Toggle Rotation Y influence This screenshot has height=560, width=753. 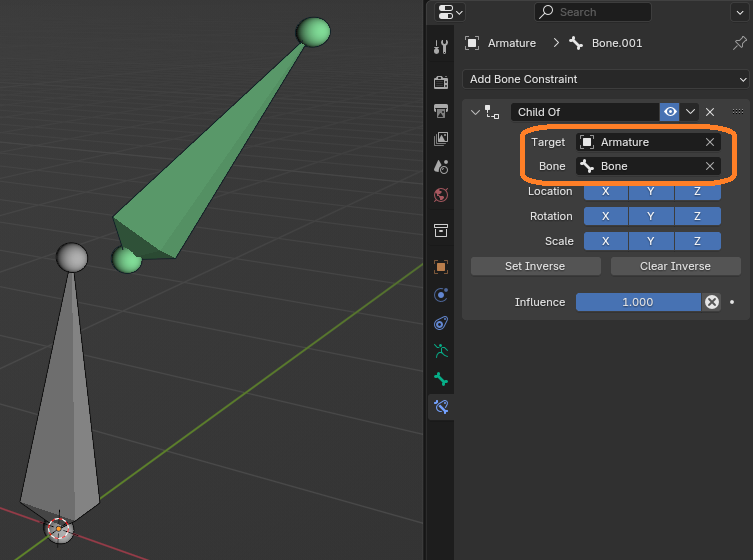[x=651, y=216]
